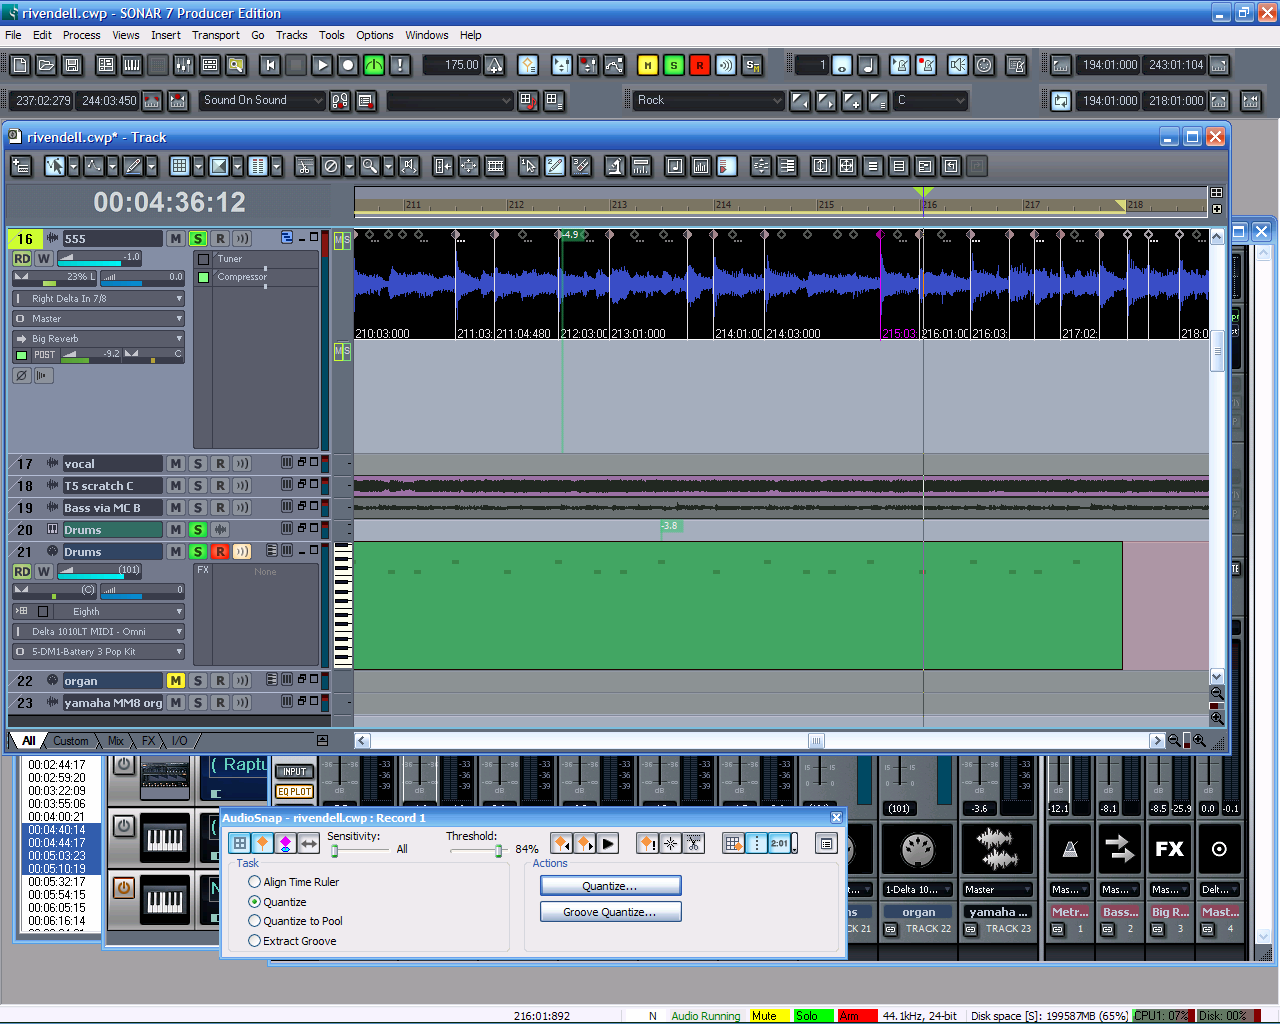Screen dimensions: 1280x1024
Task: Open the Piano Roll view icon
Action: coord(132,65)
